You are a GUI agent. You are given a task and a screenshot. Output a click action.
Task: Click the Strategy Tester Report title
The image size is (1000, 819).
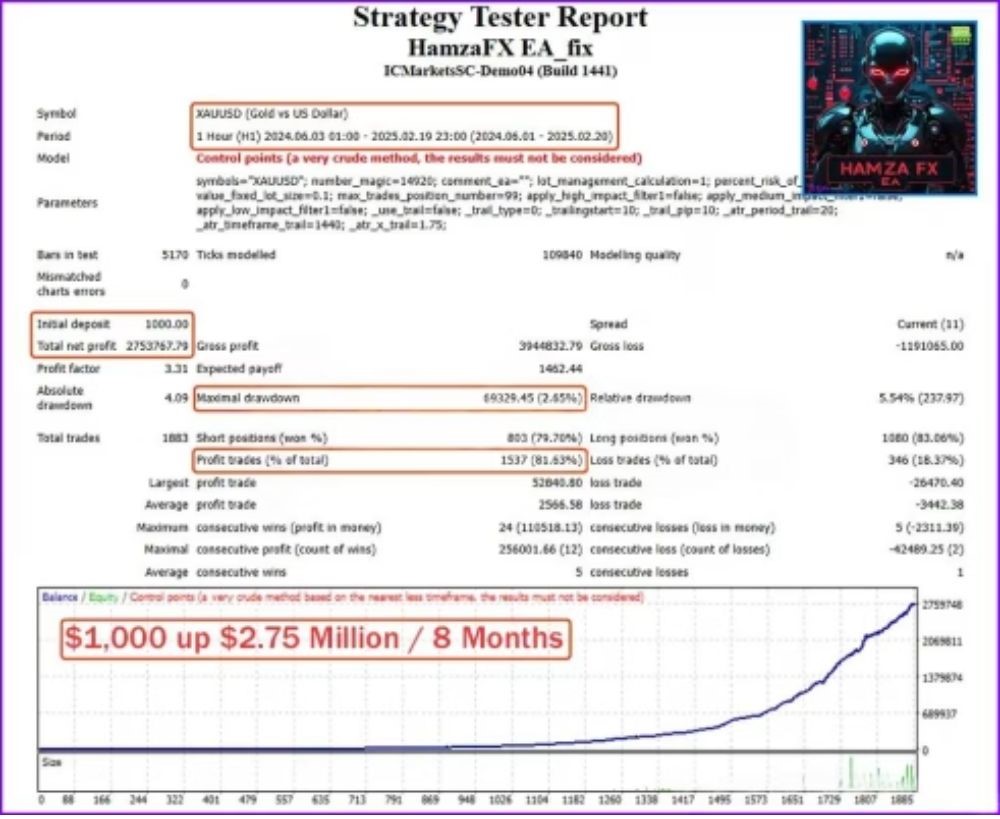(500, 18)
